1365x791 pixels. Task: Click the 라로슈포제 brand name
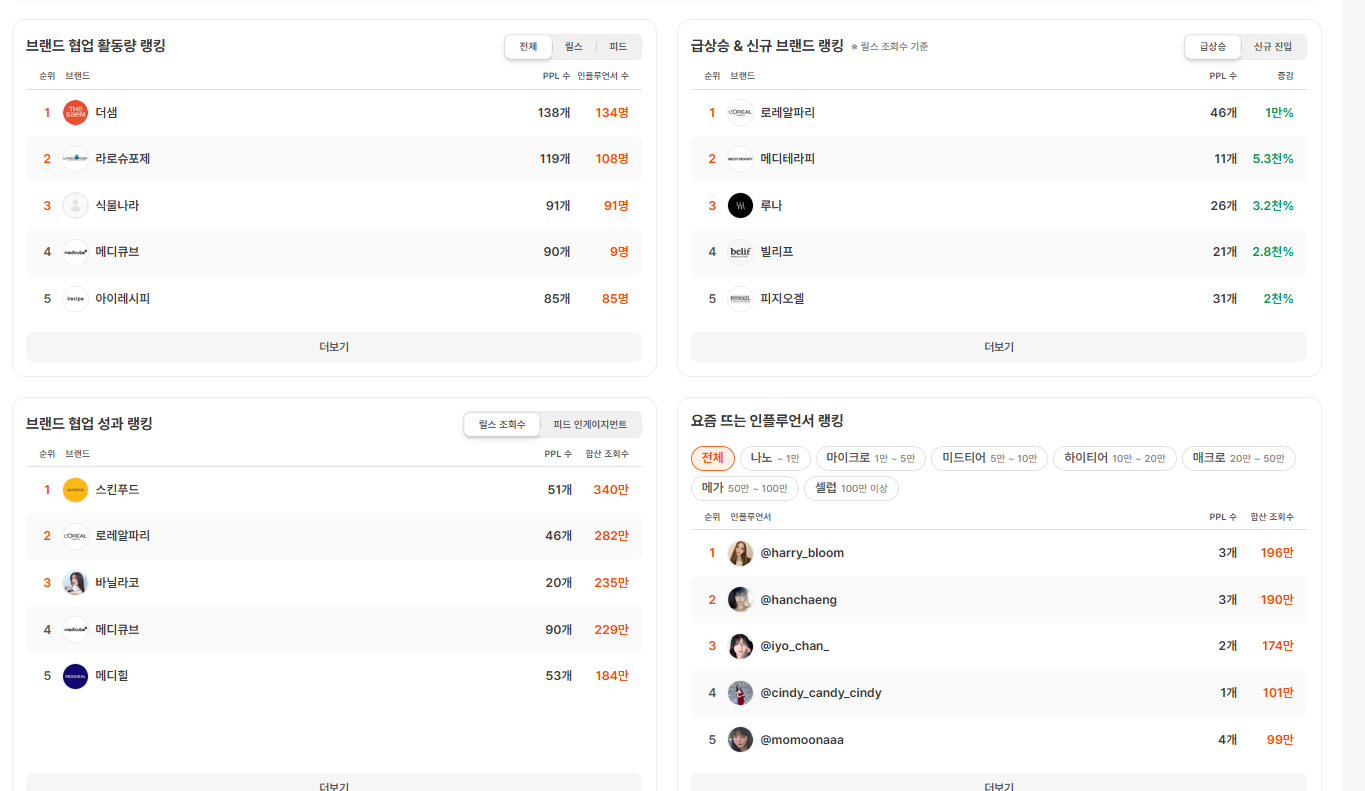tap(123, 159)
